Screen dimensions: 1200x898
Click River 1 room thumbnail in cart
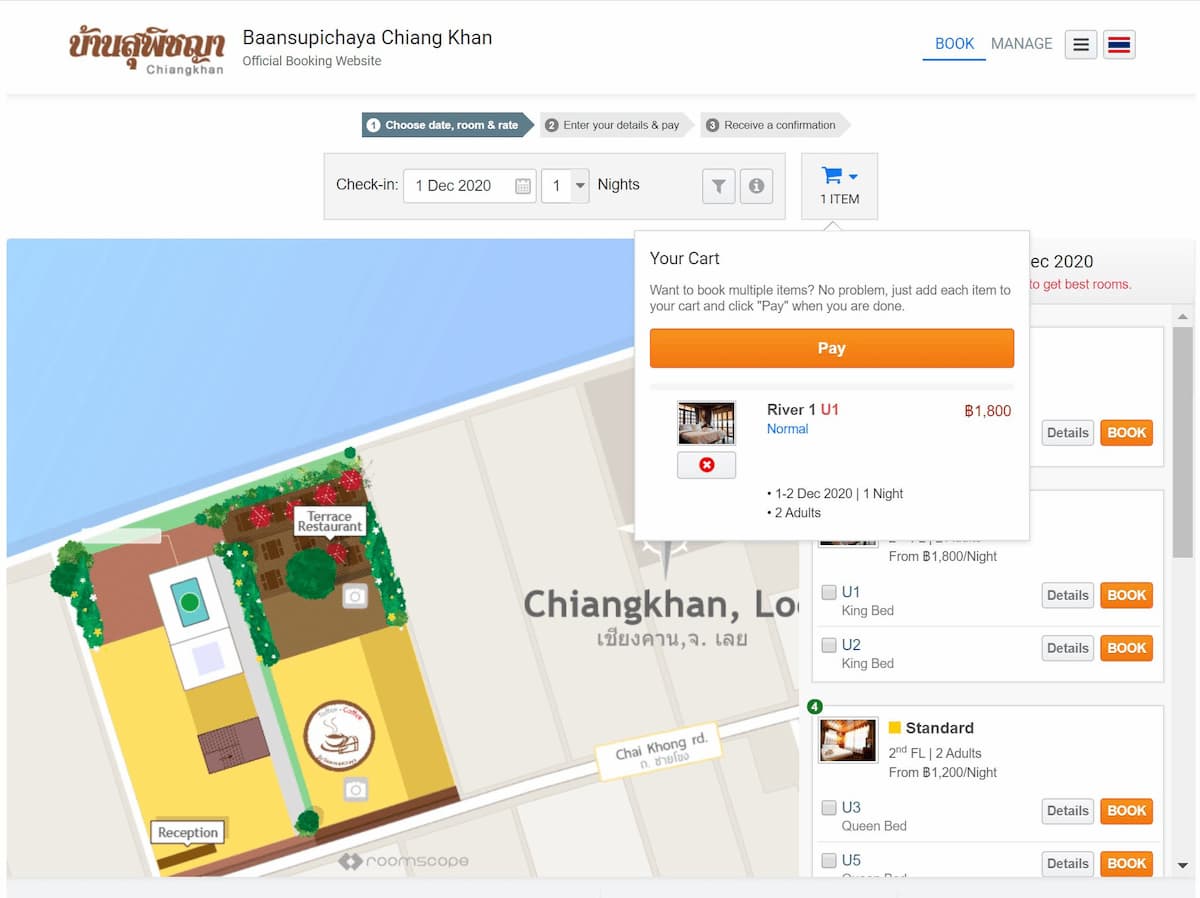coord(706,423)
